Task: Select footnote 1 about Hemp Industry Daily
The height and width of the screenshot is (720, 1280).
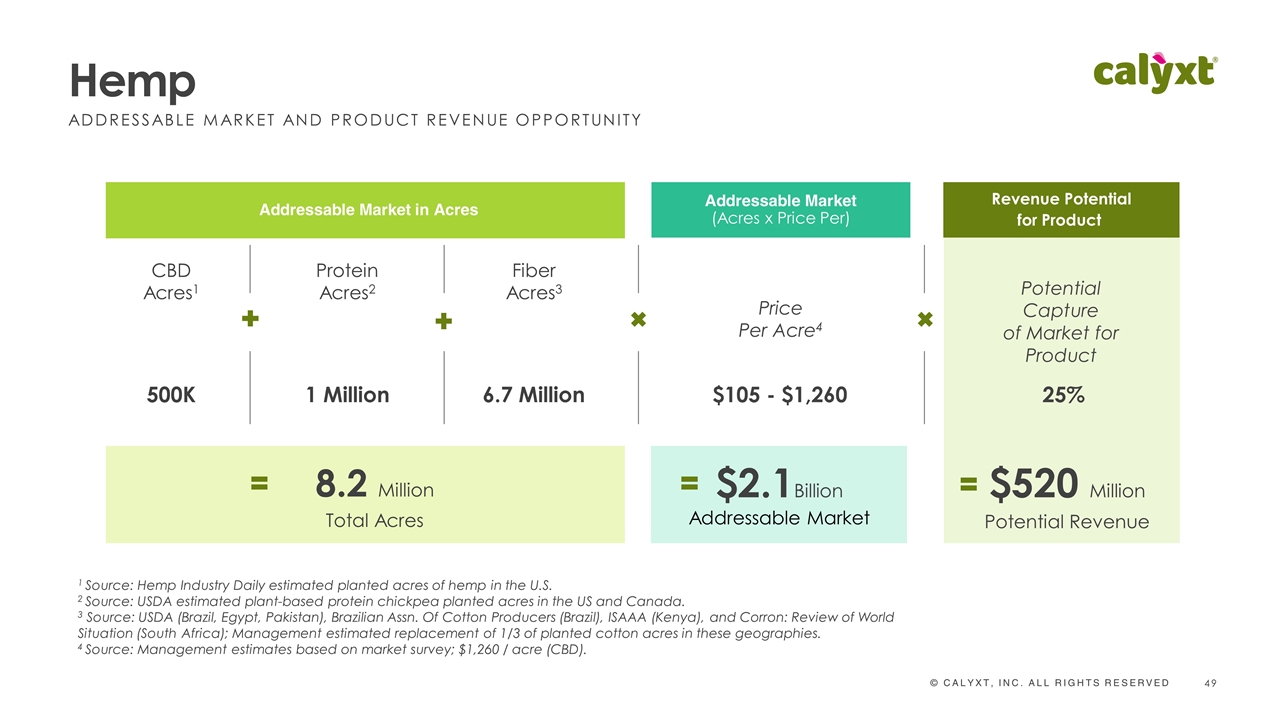Action: click(314, 584)
